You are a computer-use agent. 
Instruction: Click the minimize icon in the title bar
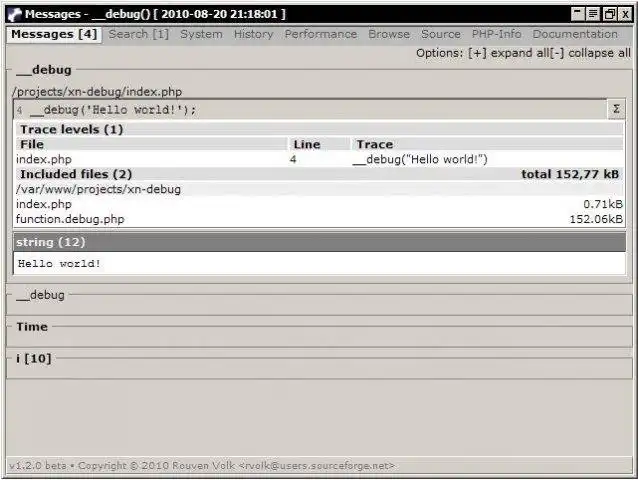pyautogui.click(x=578, y=14)
